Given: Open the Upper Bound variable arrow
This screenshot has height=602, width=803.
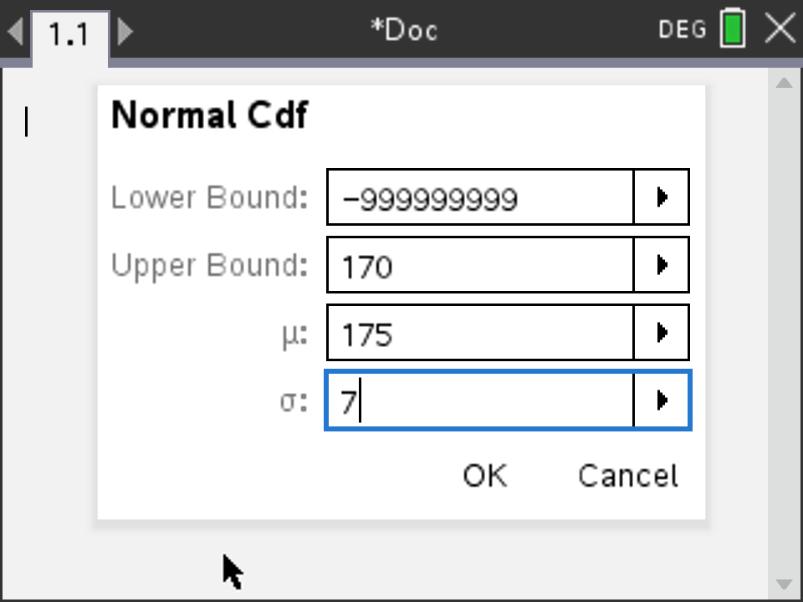Looking at the screenshot, I should point(661,266).
